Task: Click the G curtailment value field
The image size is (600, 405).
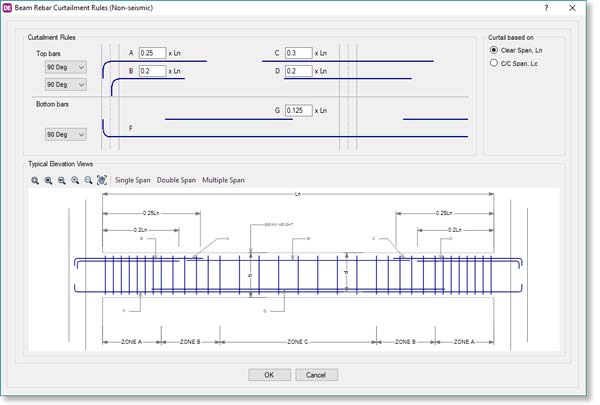Action: [297, 111]
